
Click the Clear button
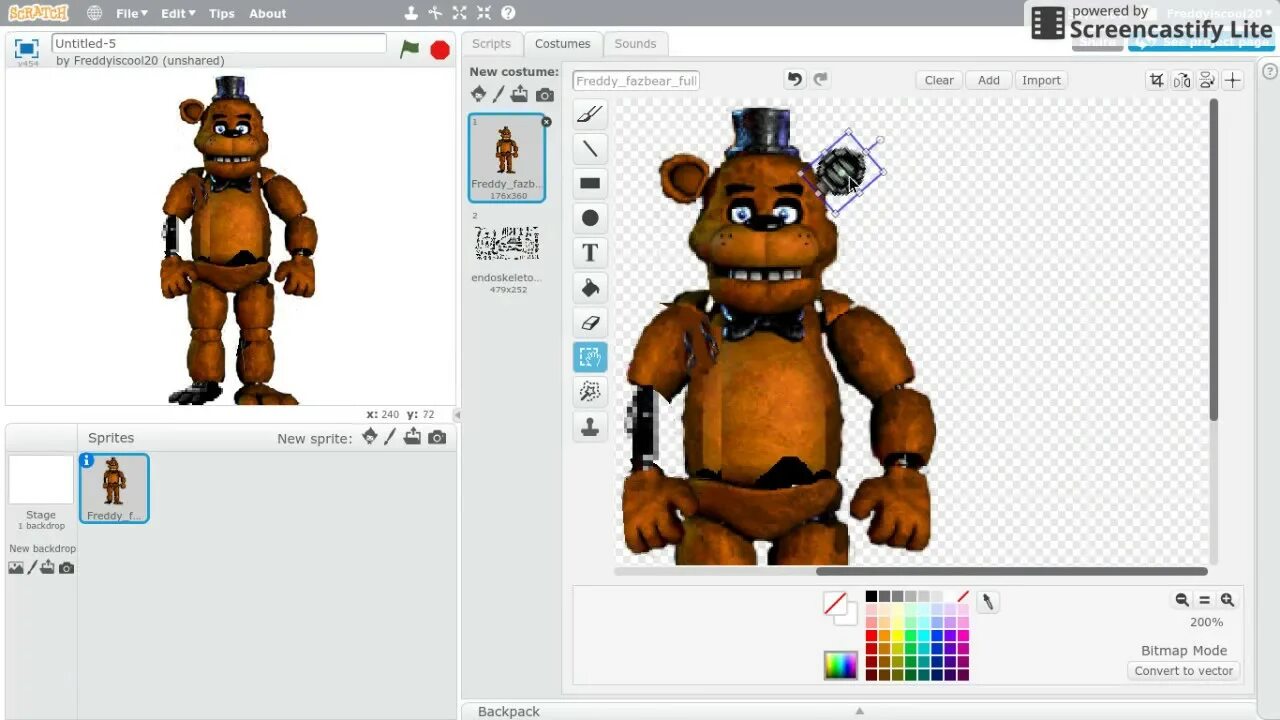(x=939, y=80)
